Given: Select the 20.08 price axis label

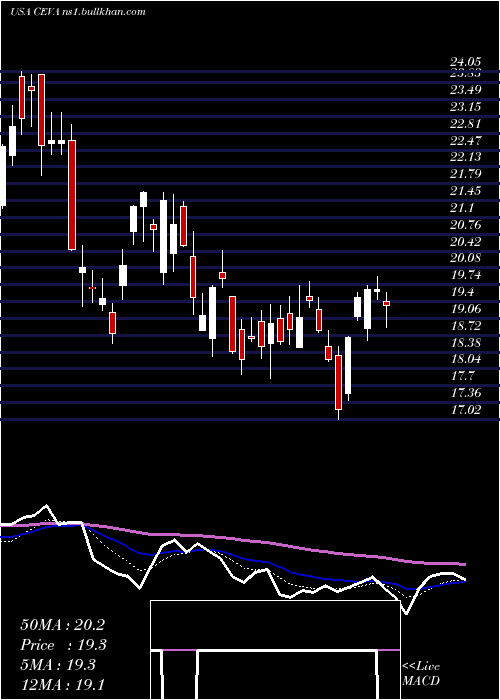Looking at the screenshot, I should click(x=465, y=258).
